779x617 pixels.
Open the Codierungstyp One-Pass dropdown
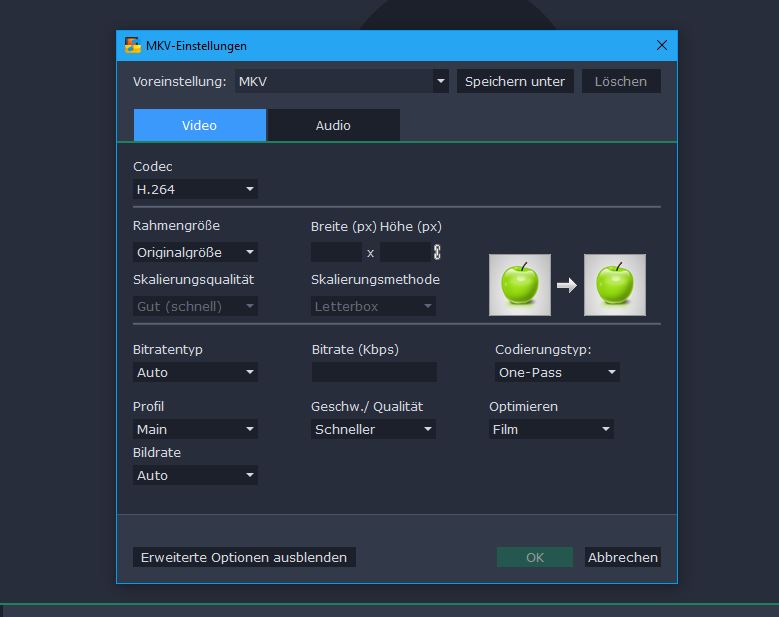557,373
